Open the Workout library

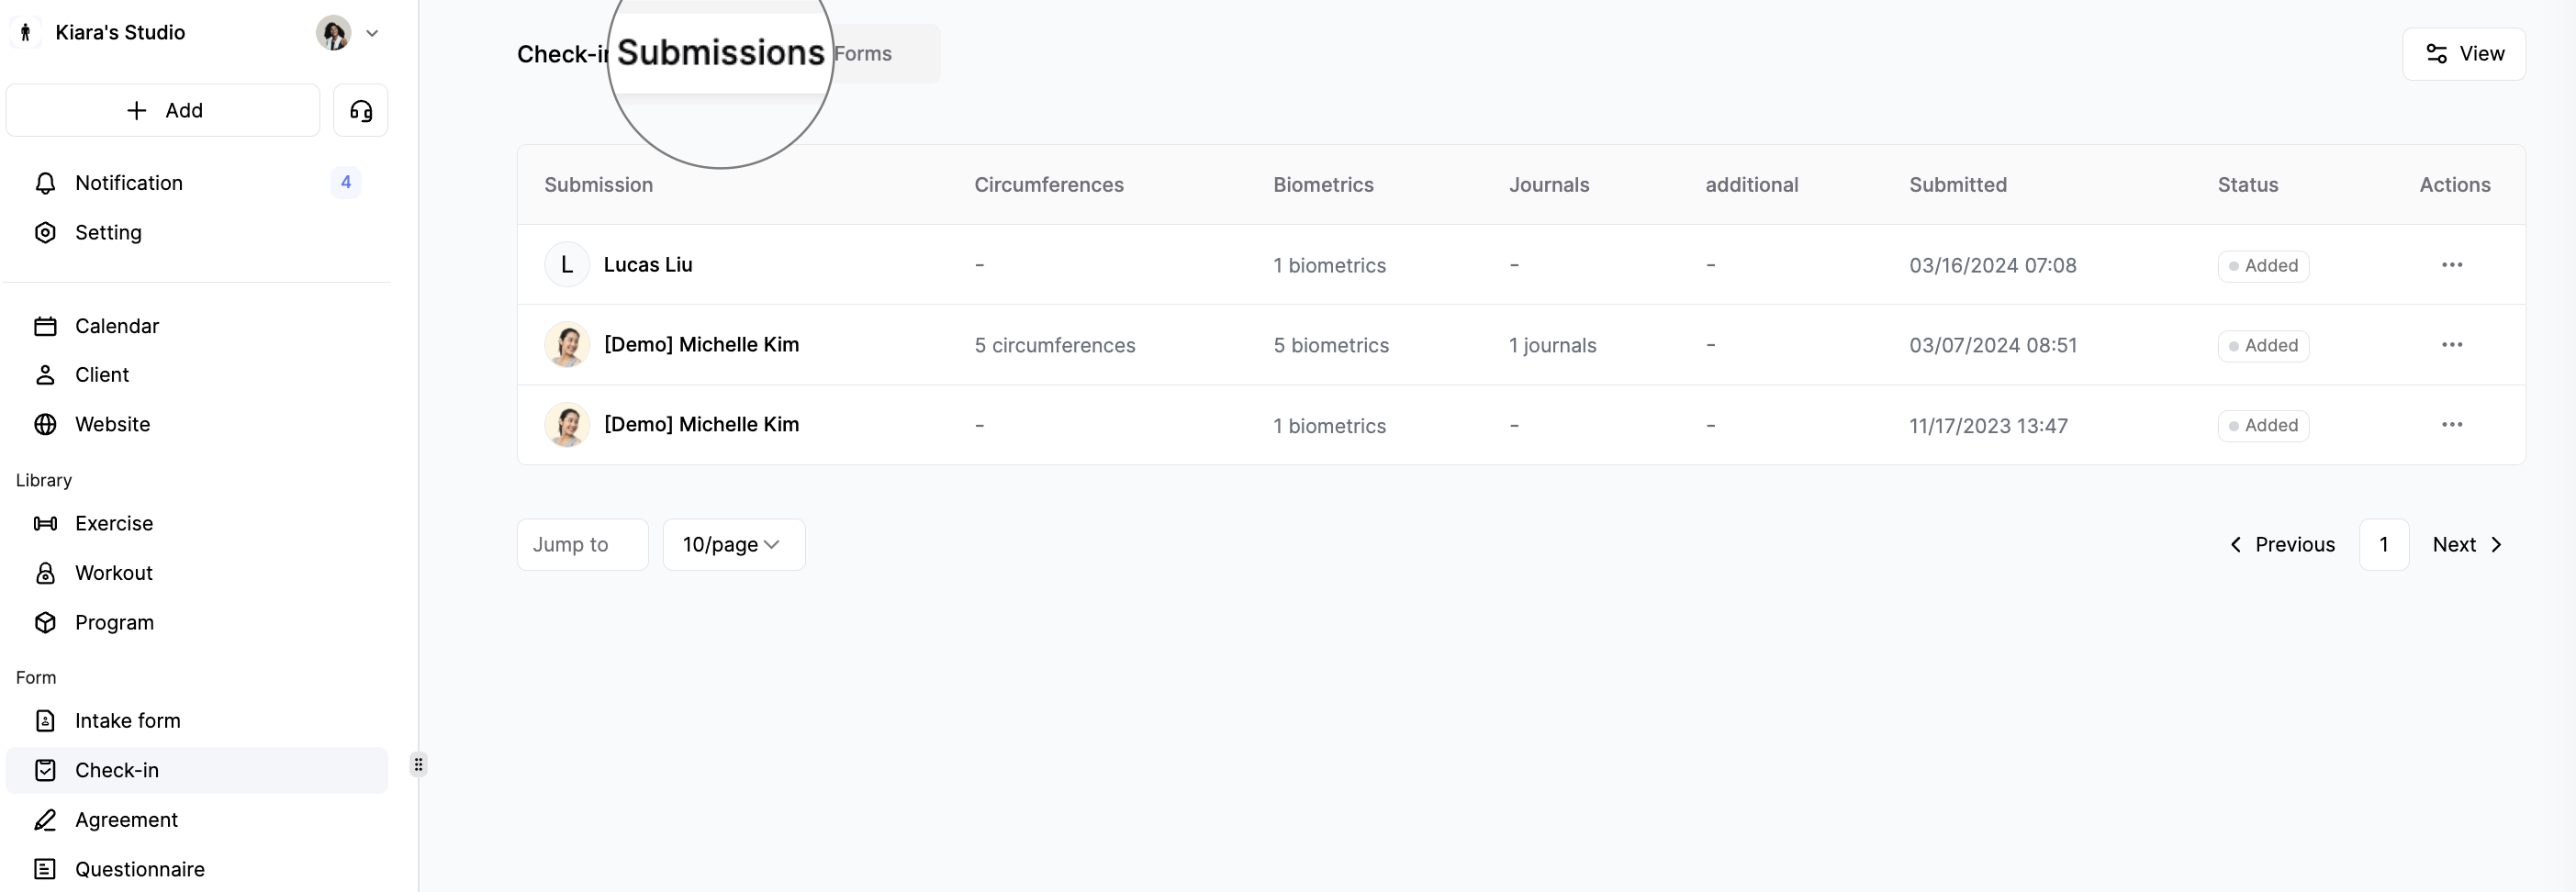(x=113, y=573)
